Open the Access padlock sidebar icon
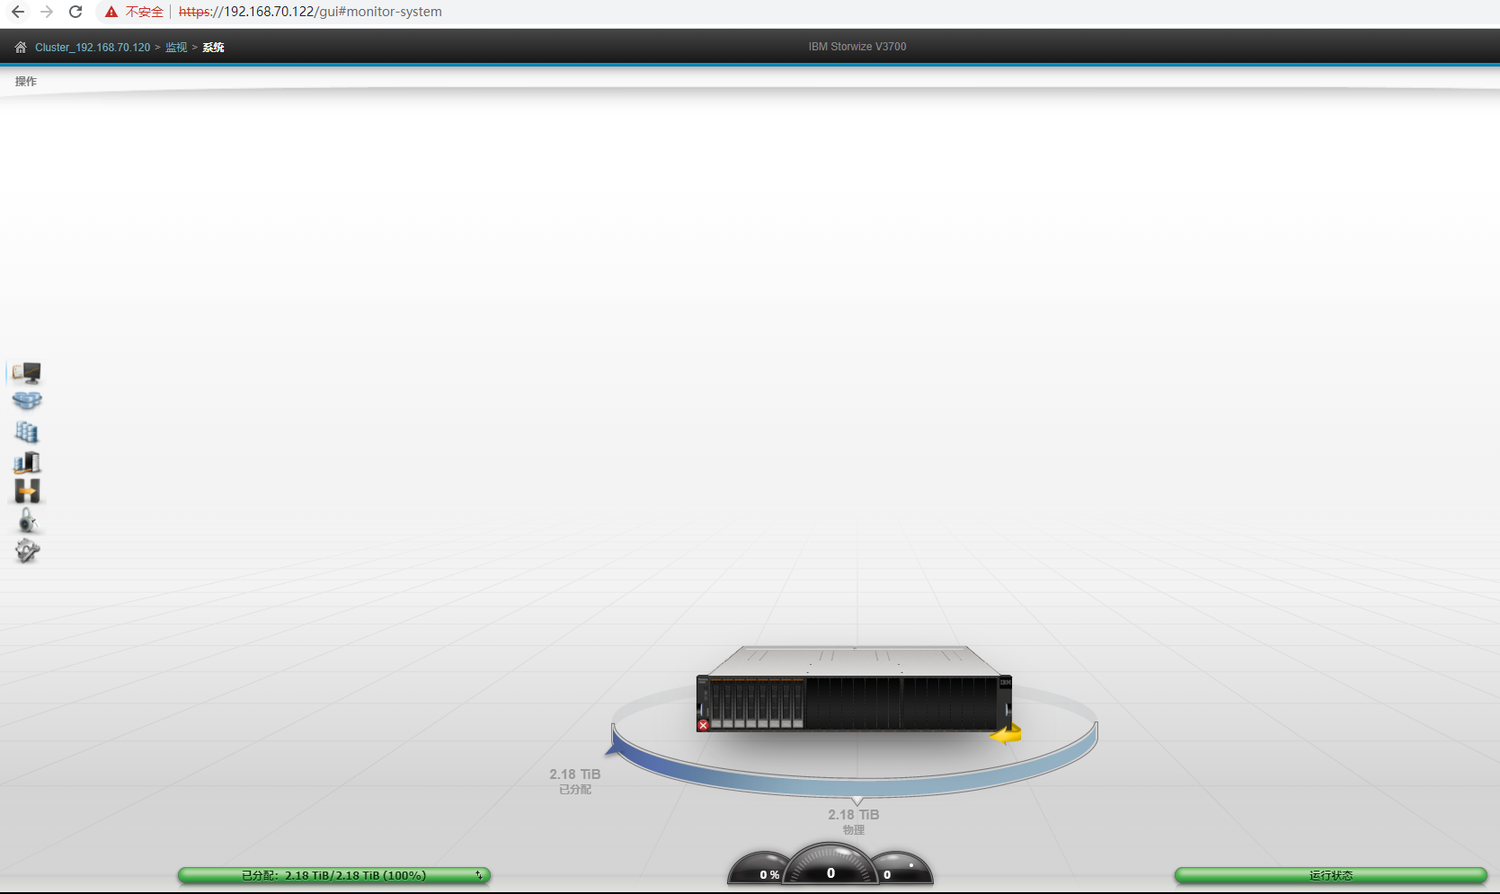Screen dimensions: 1500x894 click(x=27, y=521)
